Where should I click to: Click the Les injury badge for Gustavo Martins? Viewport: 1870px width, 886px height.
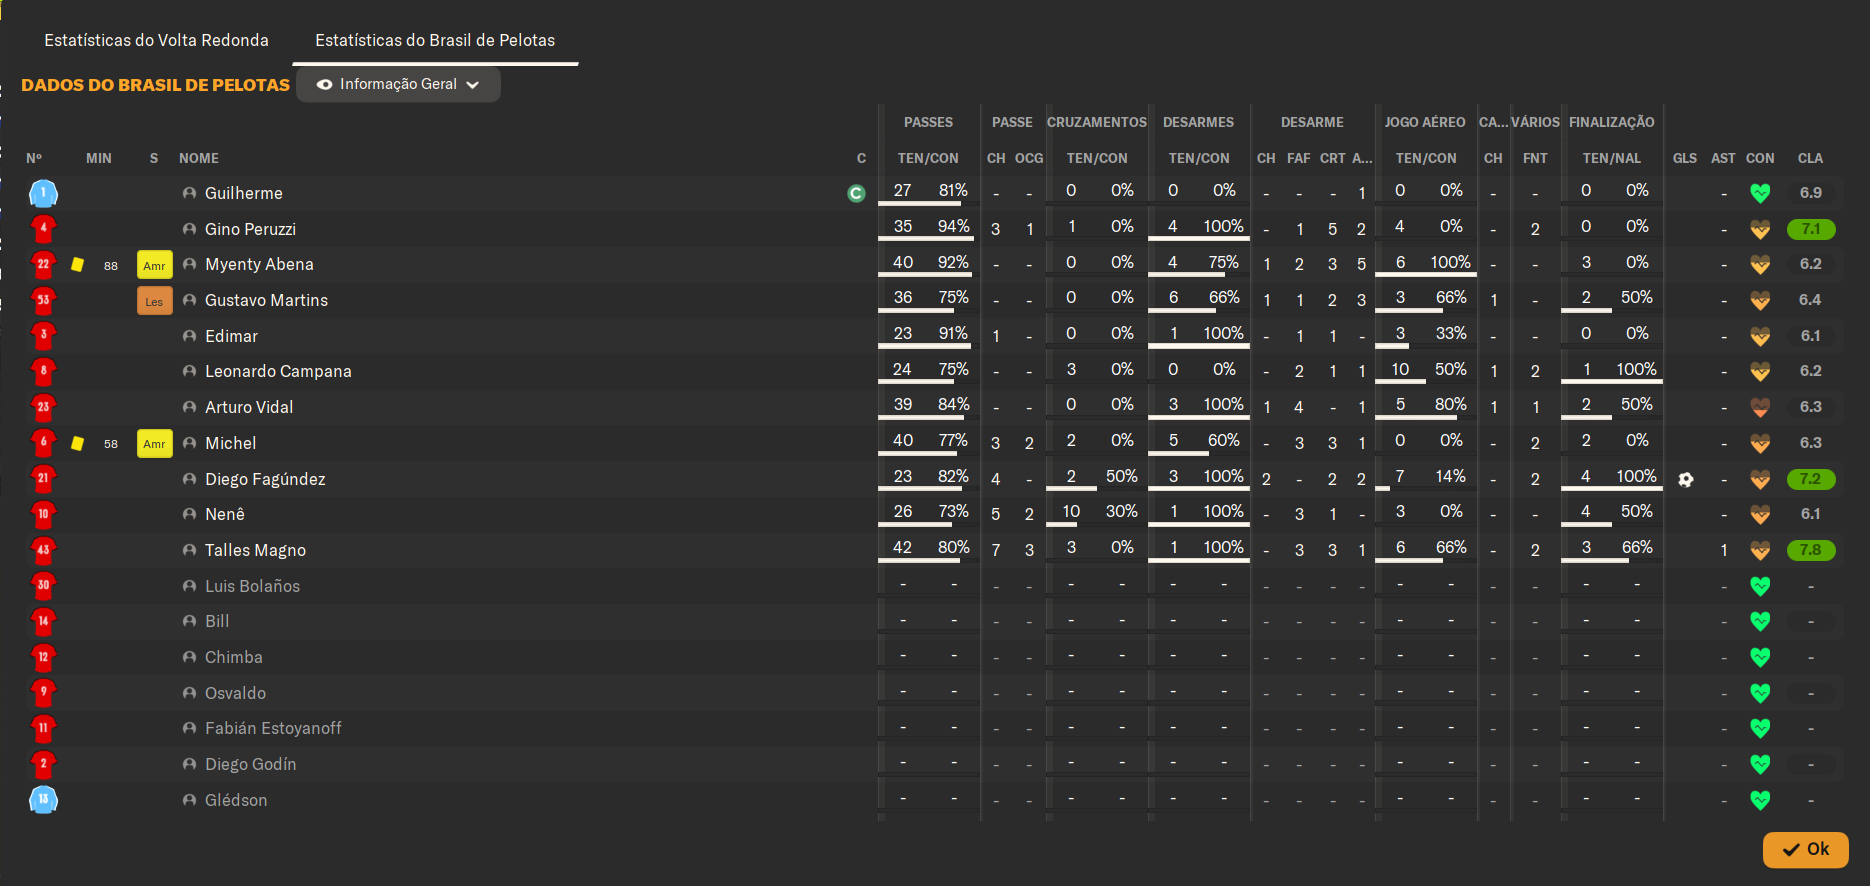click(154, 301)
